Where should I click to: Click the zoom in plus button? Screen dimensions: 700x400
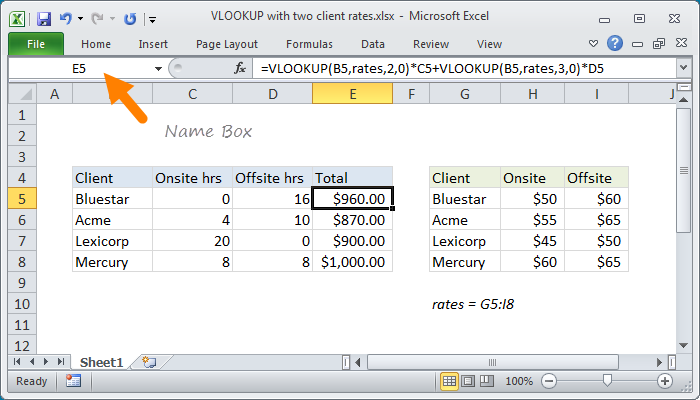point(664,381)
